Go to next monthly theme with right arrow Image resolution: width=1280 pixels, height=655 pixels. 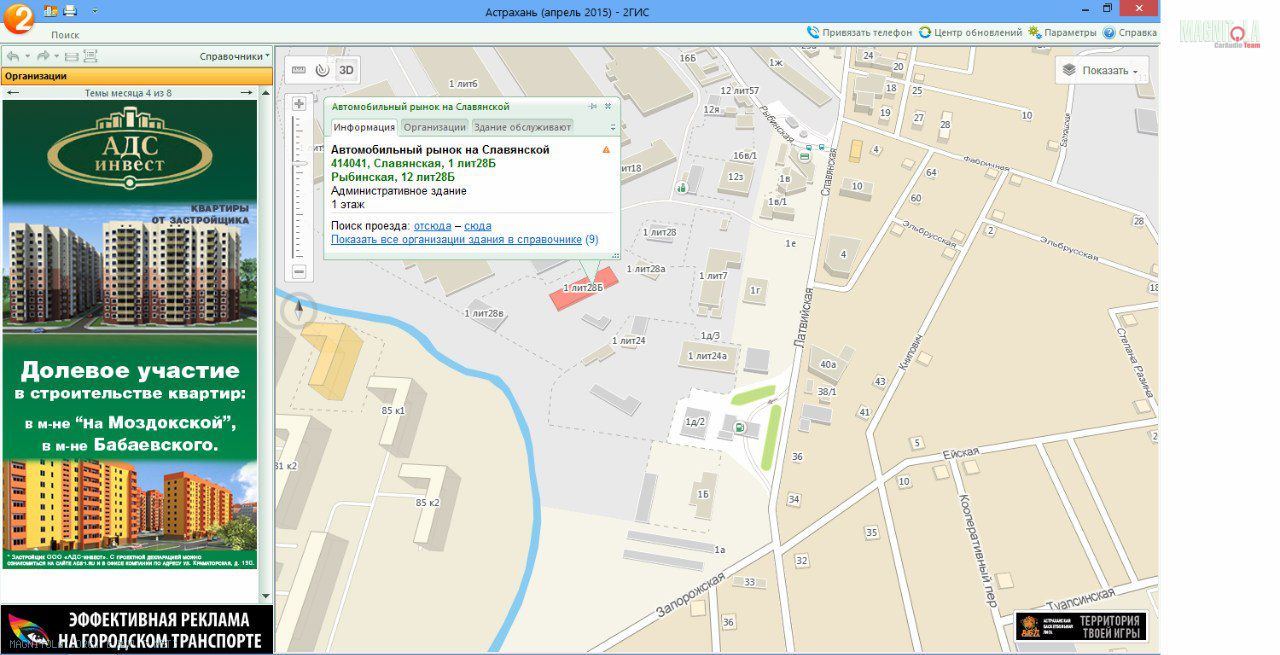(x=247, y=93)
